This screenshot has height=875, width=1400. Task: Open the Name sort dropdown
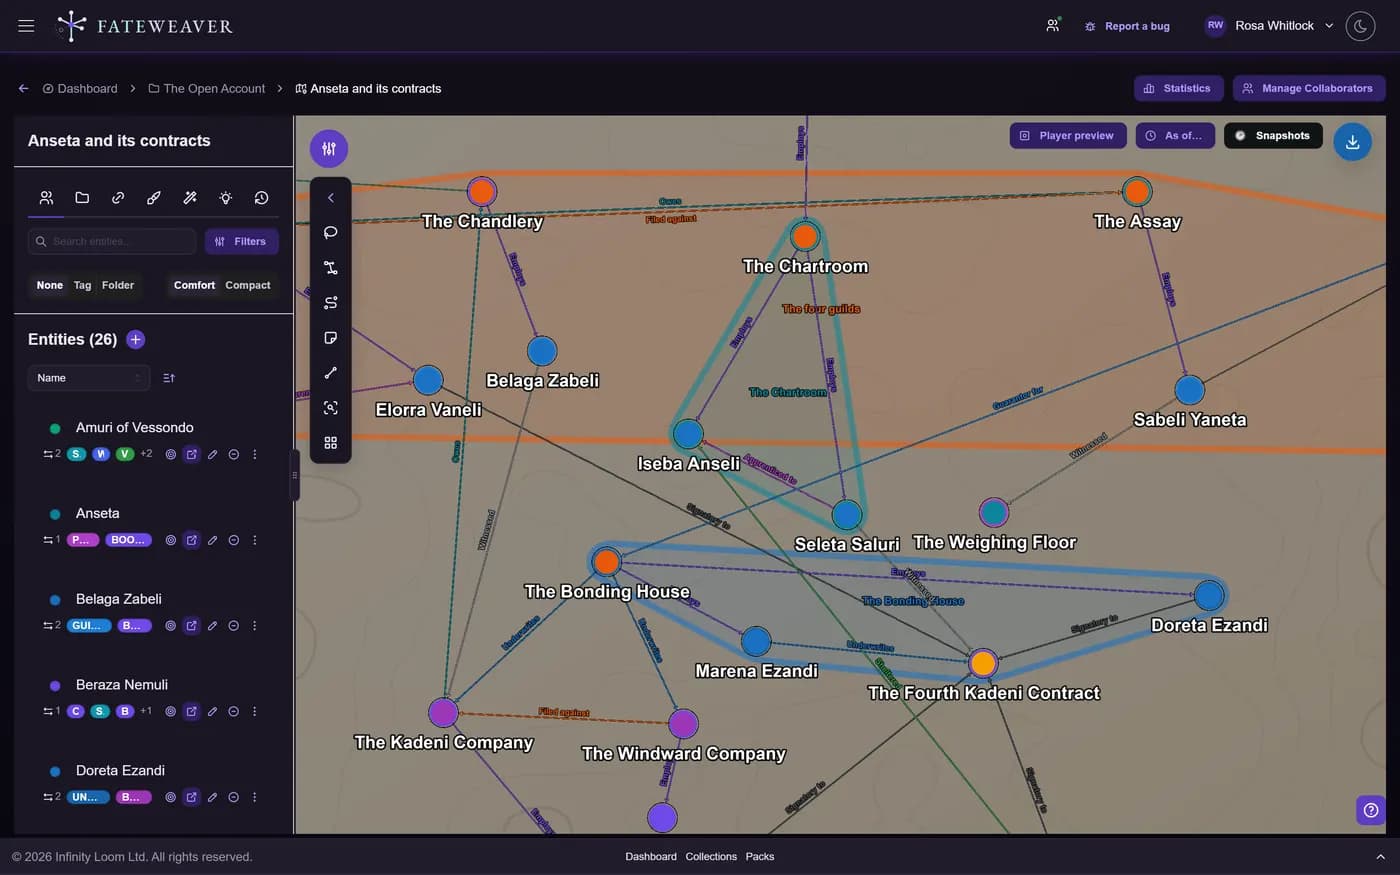tap(89, 378)
